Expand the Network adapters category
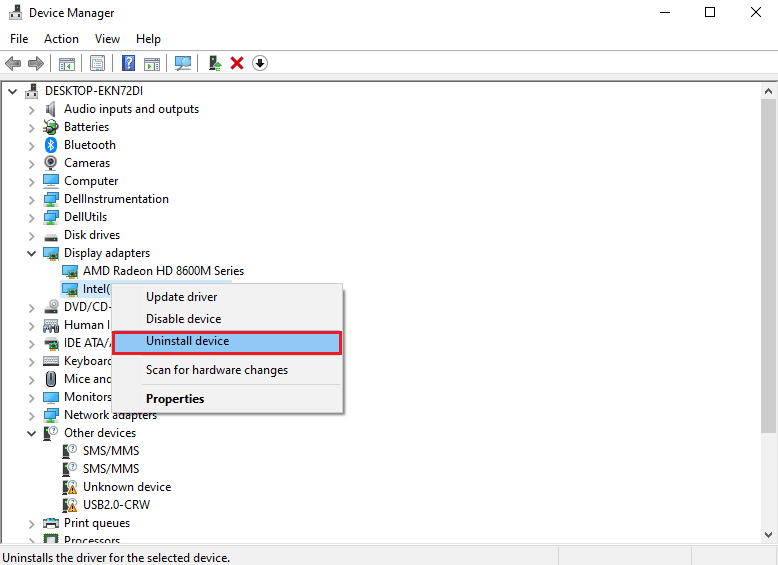 pos(32,416)
